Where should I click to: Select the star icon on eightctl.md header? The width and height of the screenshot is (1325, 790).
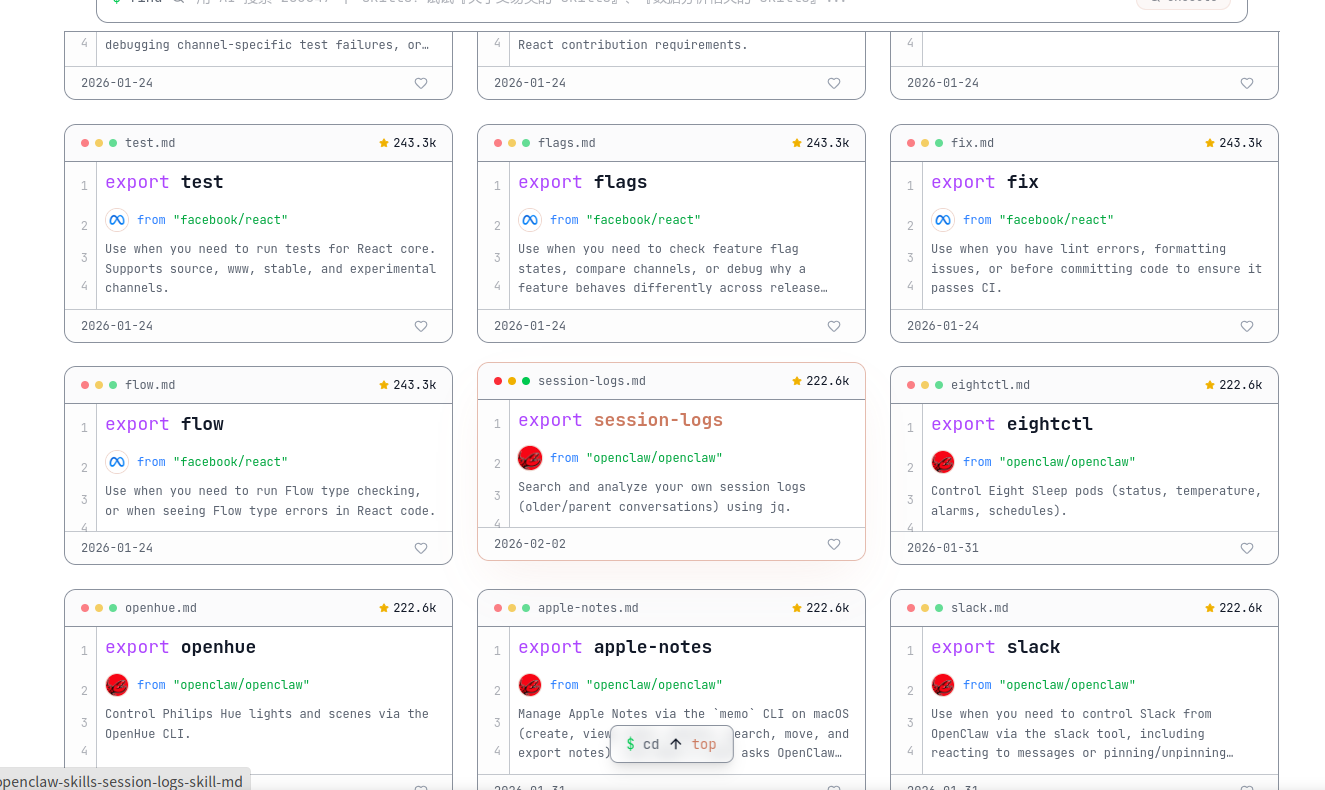pos(1210,385)
